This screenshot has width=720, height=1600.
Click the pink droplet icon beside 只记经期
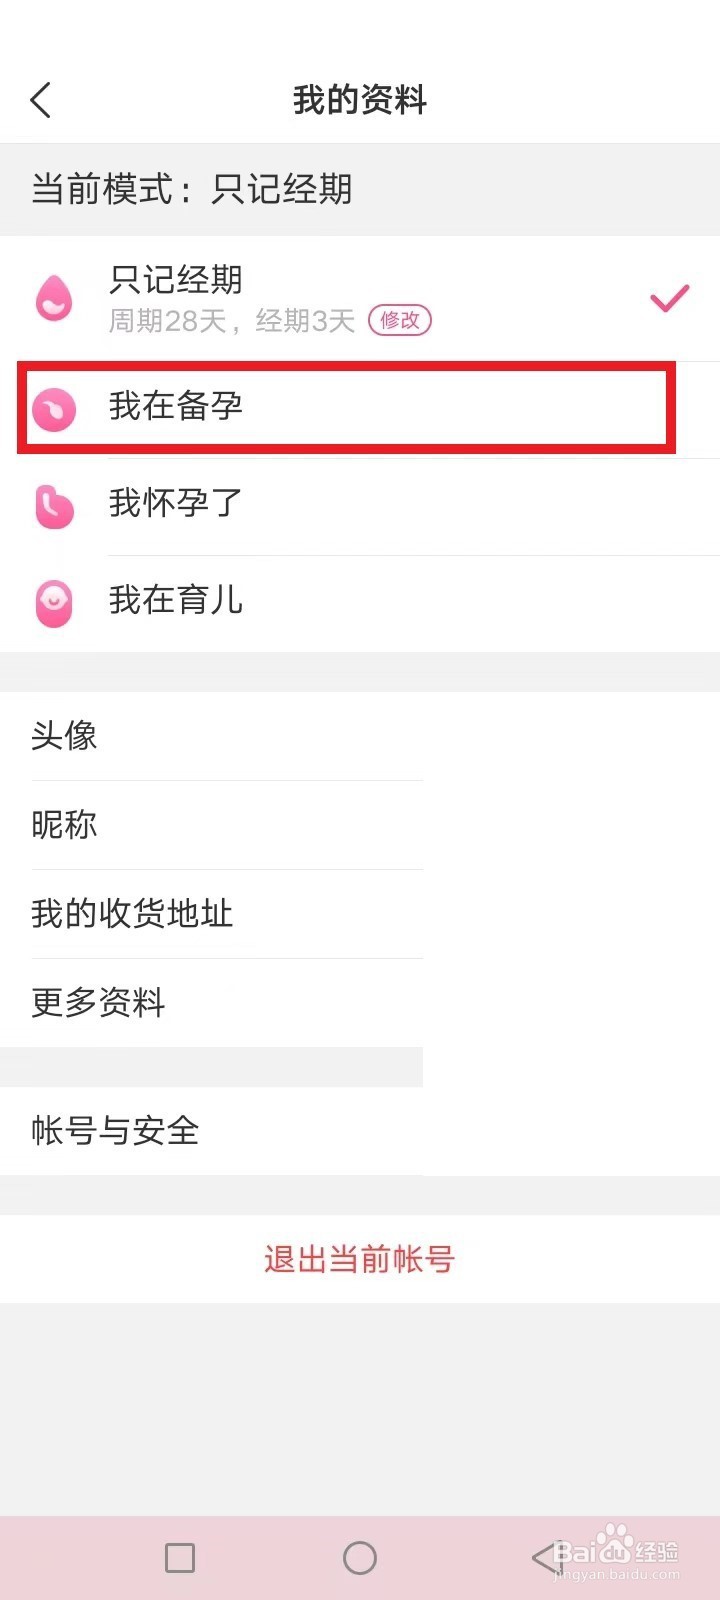[x=54, y=297]
